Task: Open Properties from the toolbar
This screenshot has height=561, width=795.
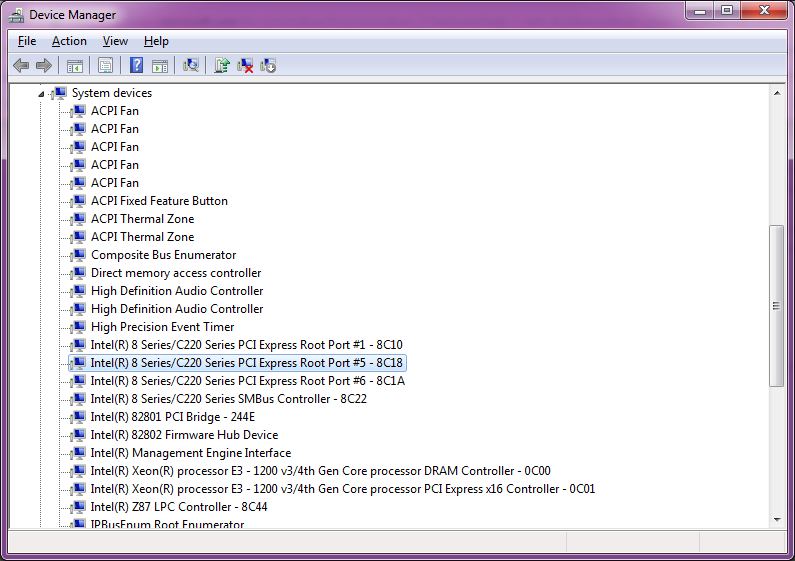Action: (104, 66)
